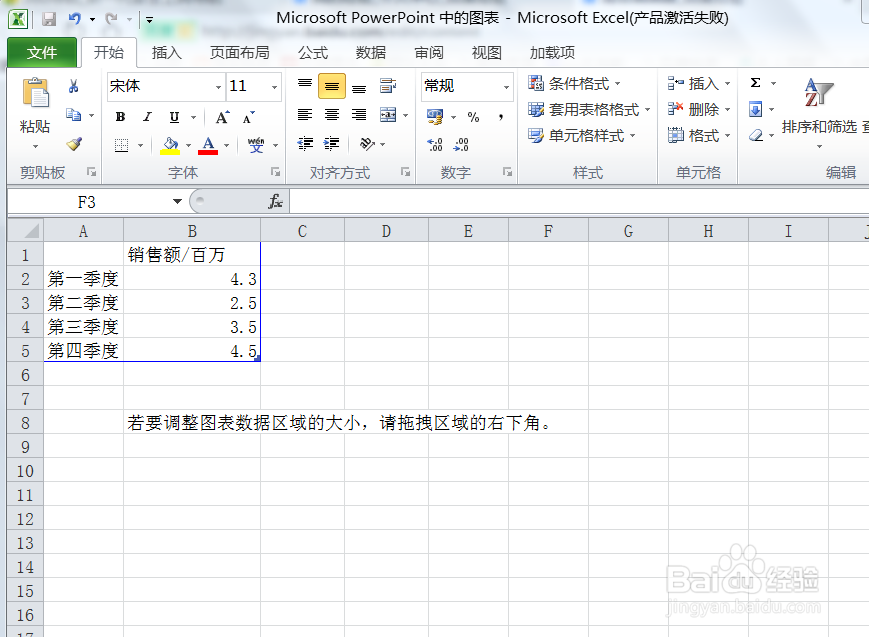The image size is (869, 637).
Task: Click the Select All corner of the grid
Action: coord(26,230)
